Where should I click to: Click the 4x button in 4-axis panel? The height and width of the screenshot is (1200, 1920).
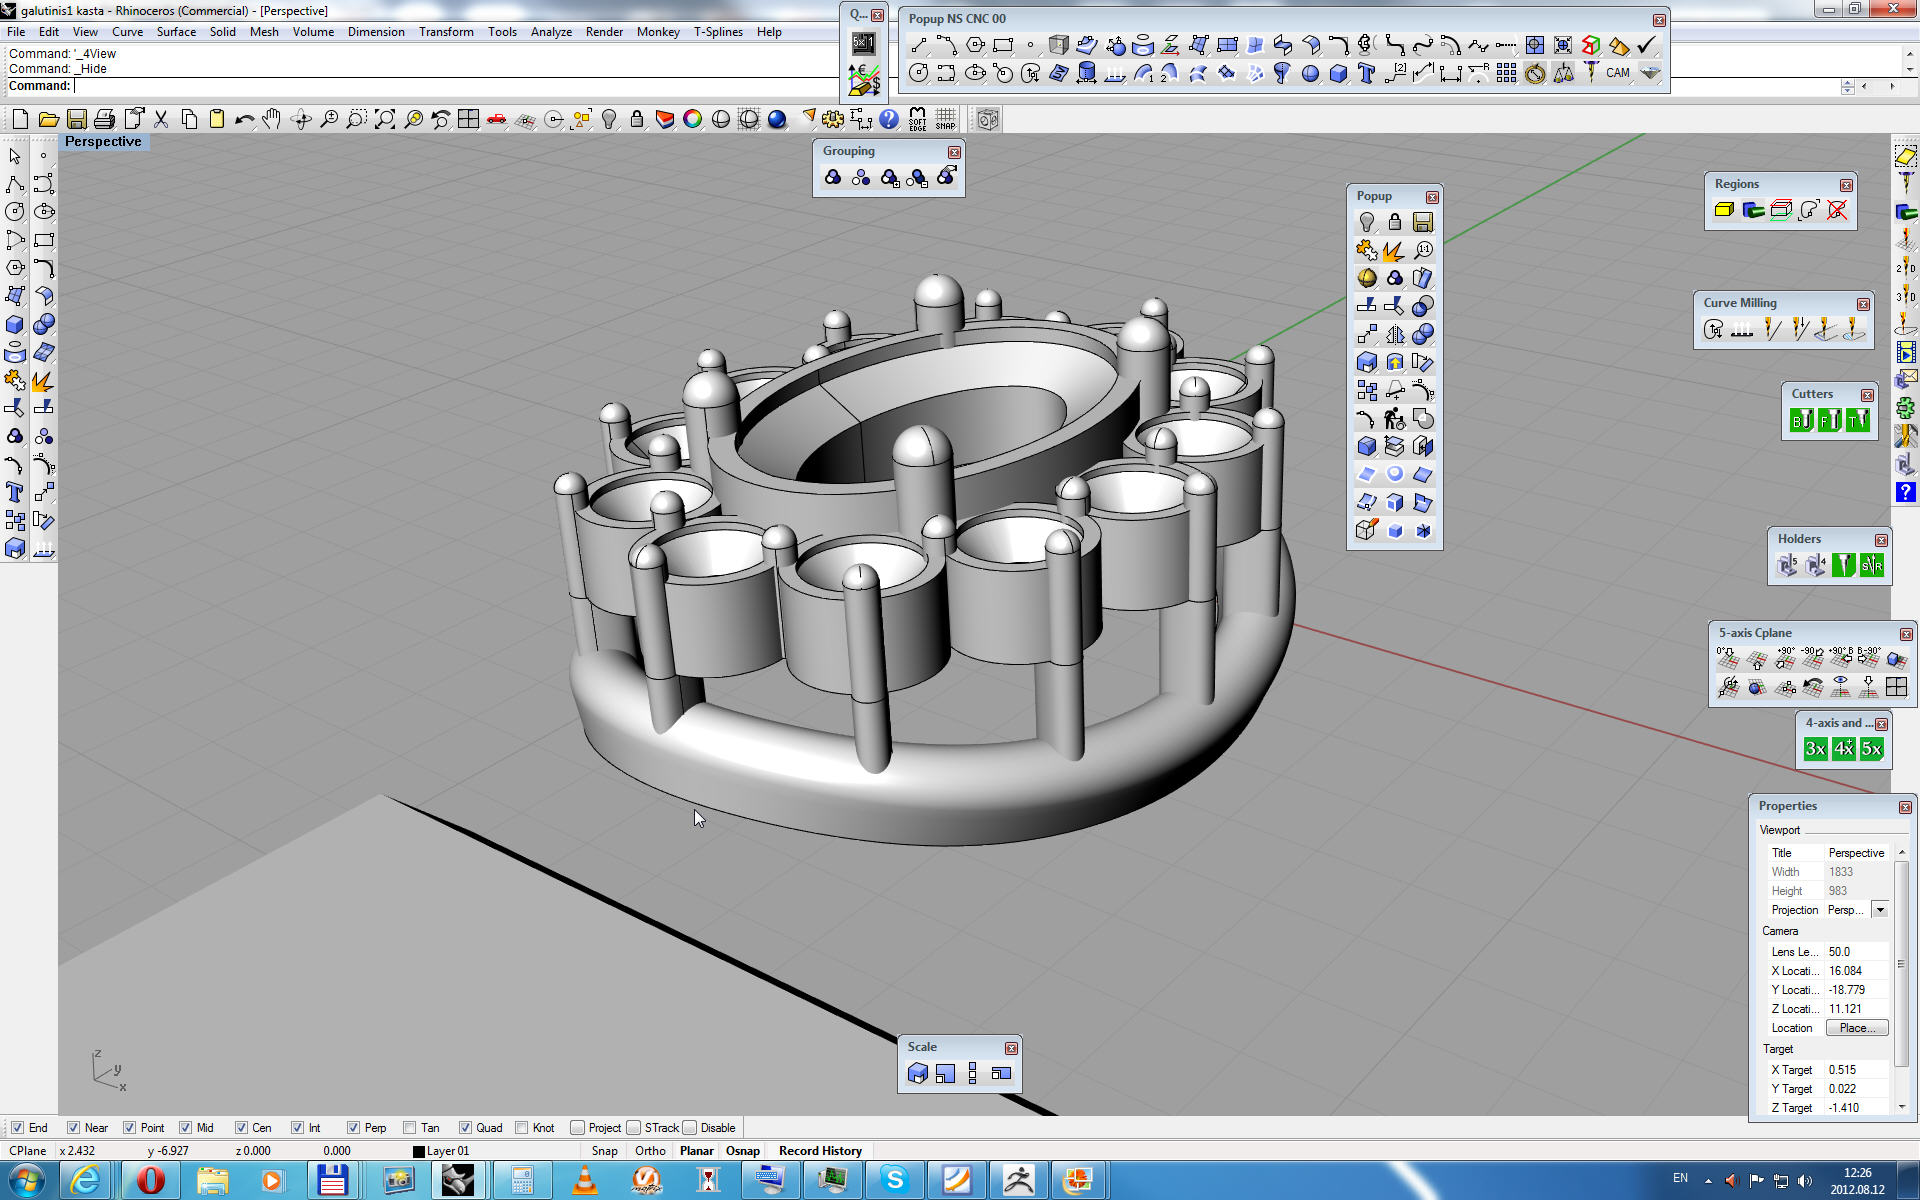[x=1843, y=749]
